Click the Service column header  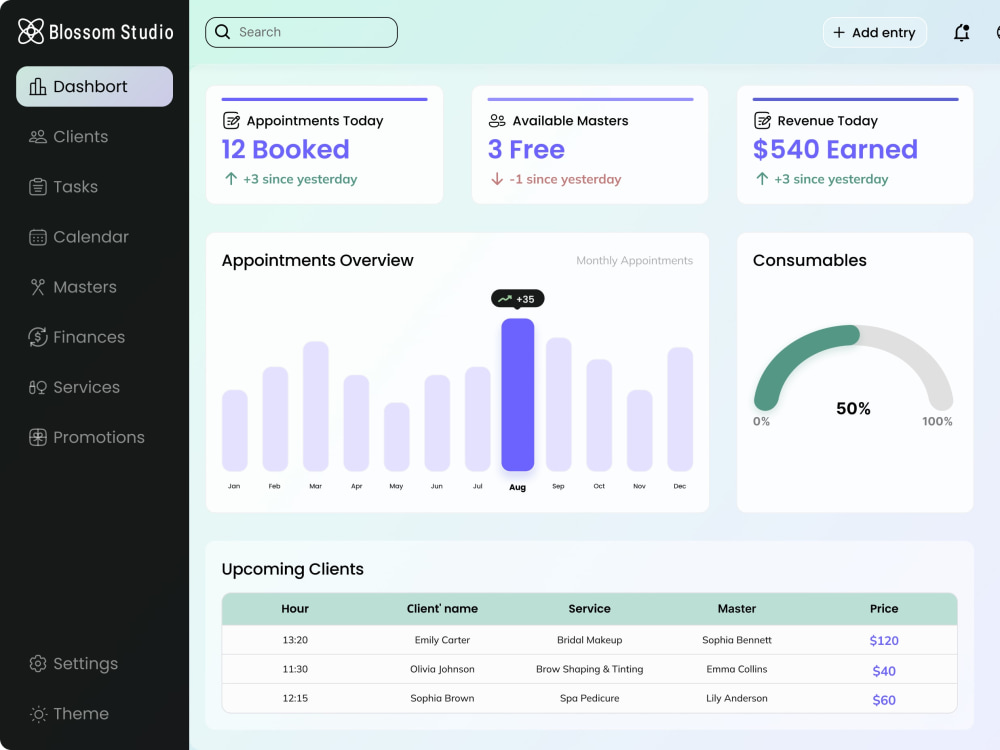point(589,608)
